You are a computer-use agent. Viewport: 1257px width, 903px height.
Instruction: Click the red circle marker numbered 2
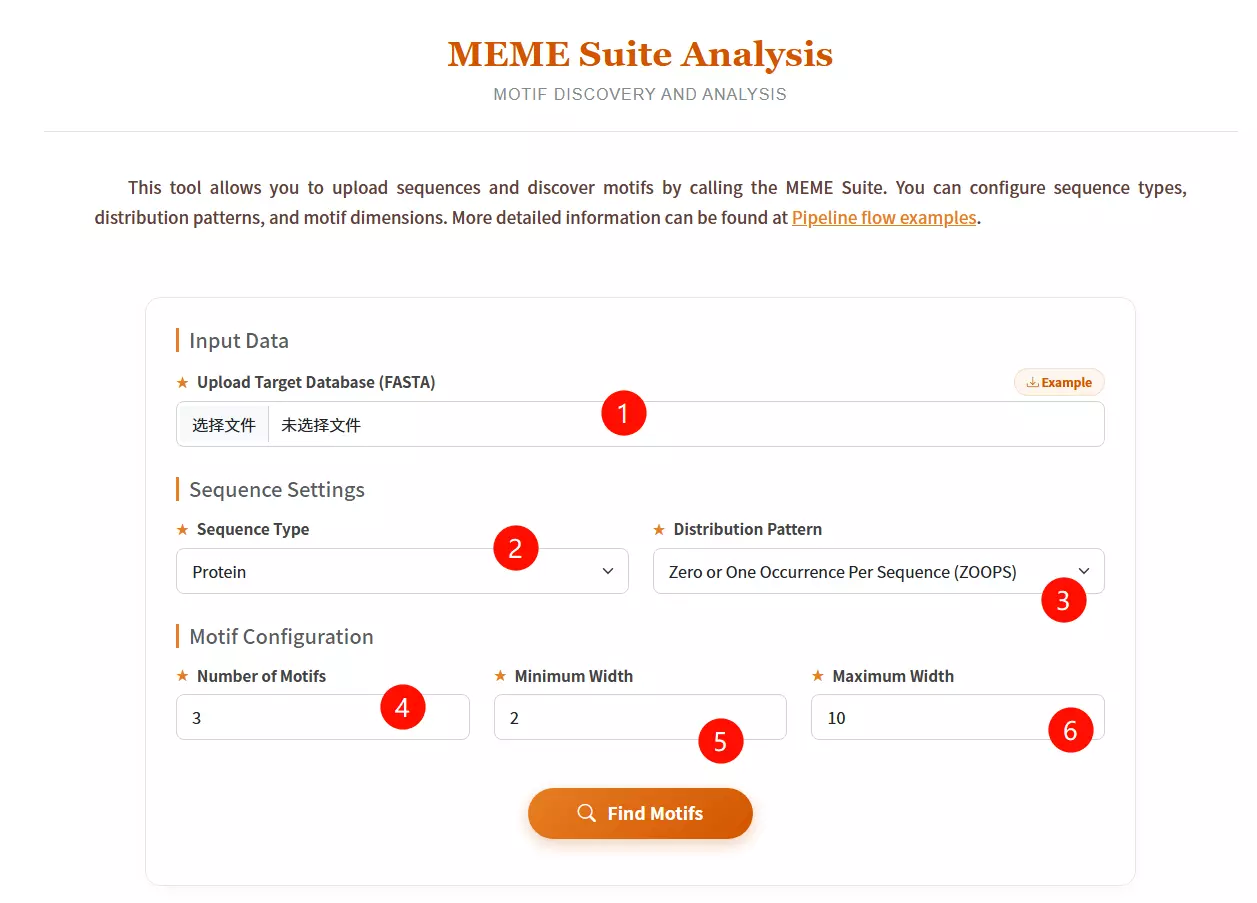coord(516,548)
